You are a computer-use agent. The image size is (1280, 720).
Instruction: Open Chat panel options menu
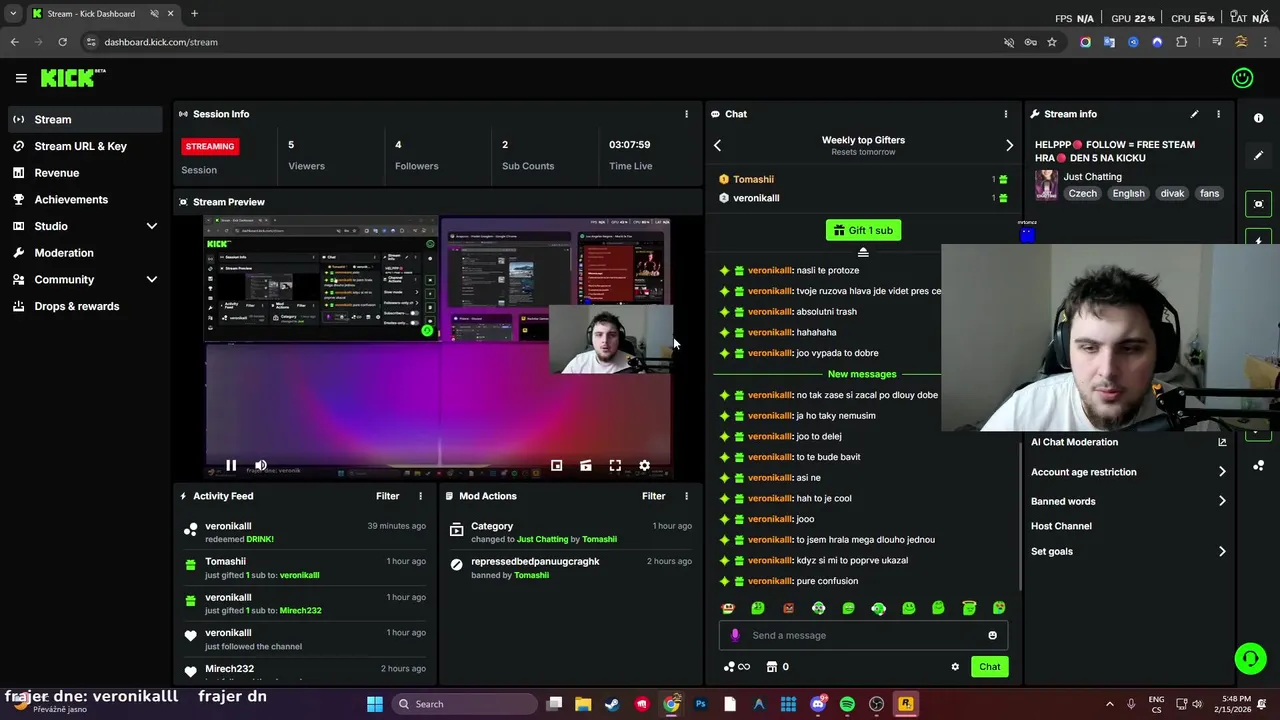(1006, 114)
